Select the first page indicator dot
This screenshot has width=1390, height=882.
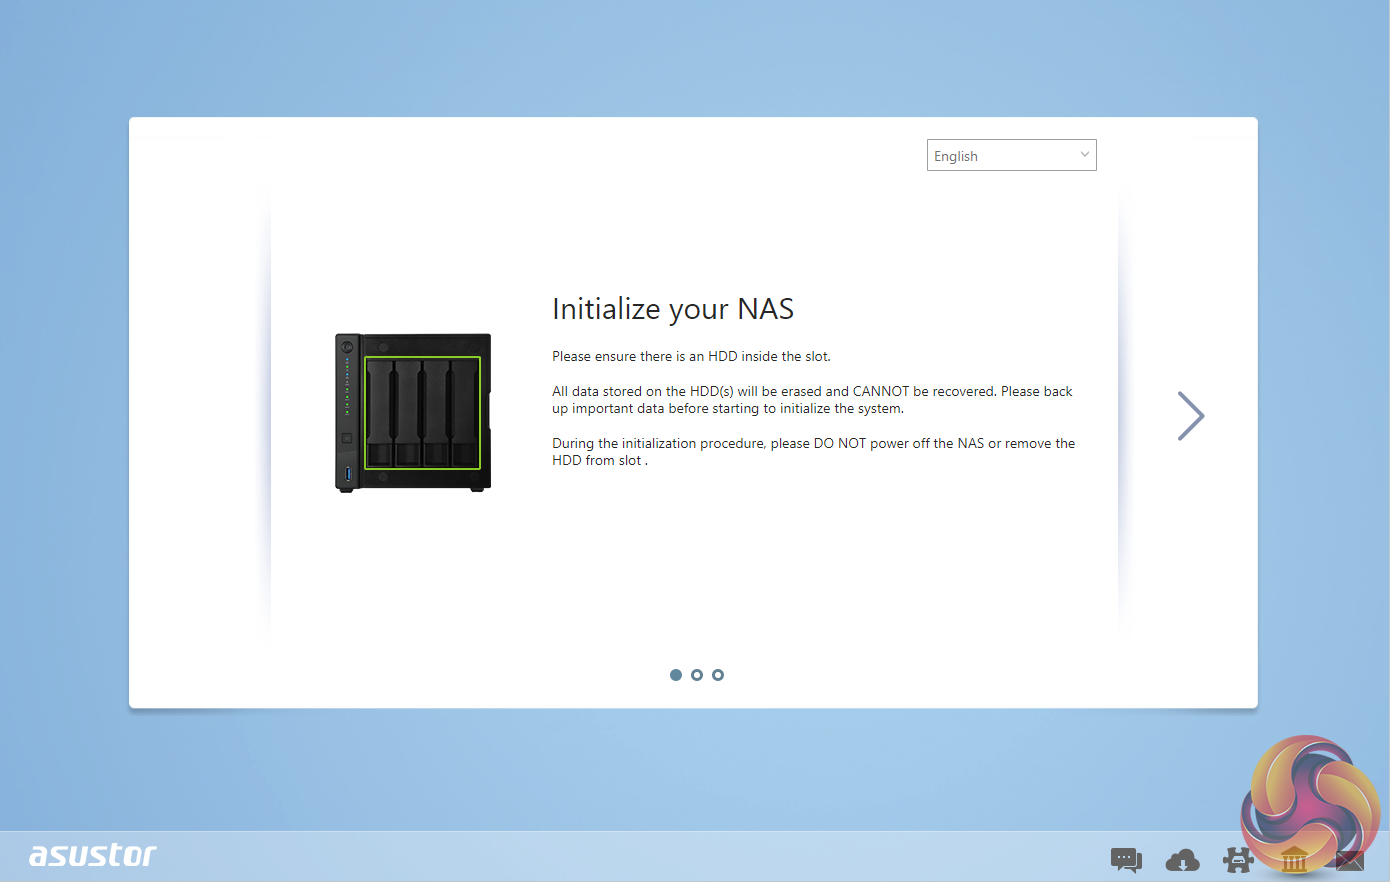pyautogui.click(x=676, y=675)
